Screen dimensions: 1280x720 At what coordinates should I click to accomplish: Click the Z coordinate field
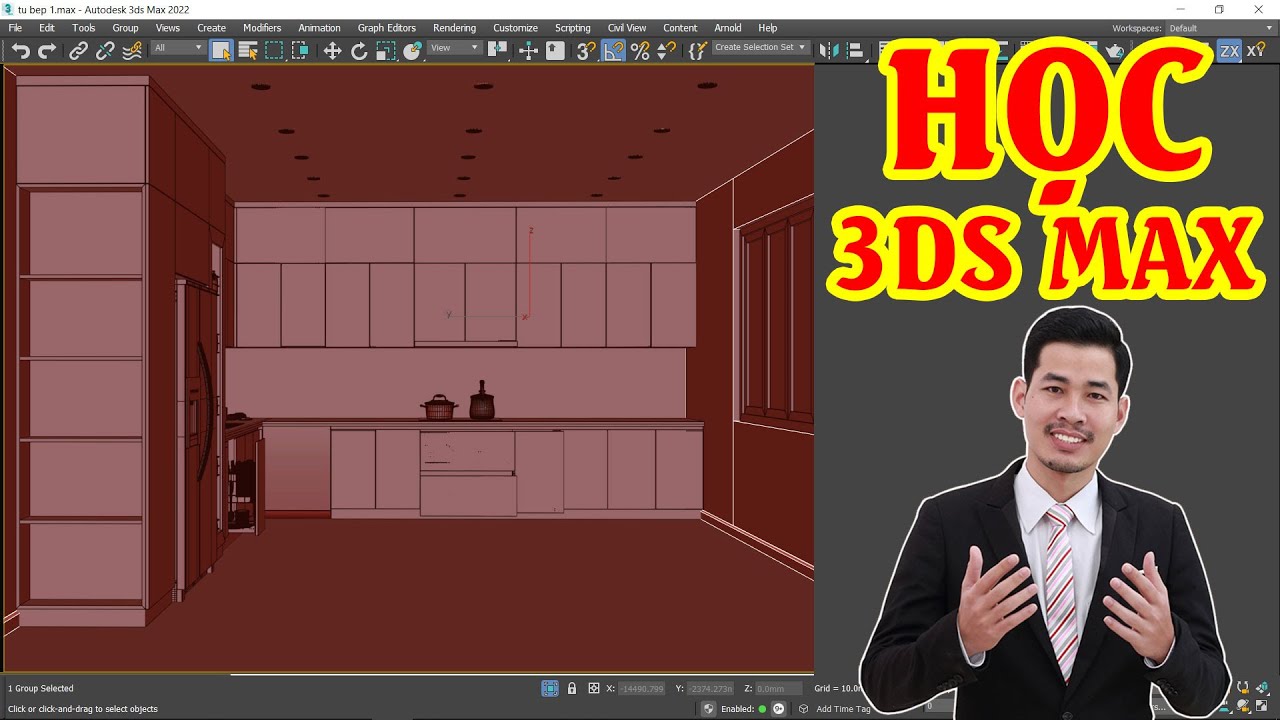(x=778, y=688)
